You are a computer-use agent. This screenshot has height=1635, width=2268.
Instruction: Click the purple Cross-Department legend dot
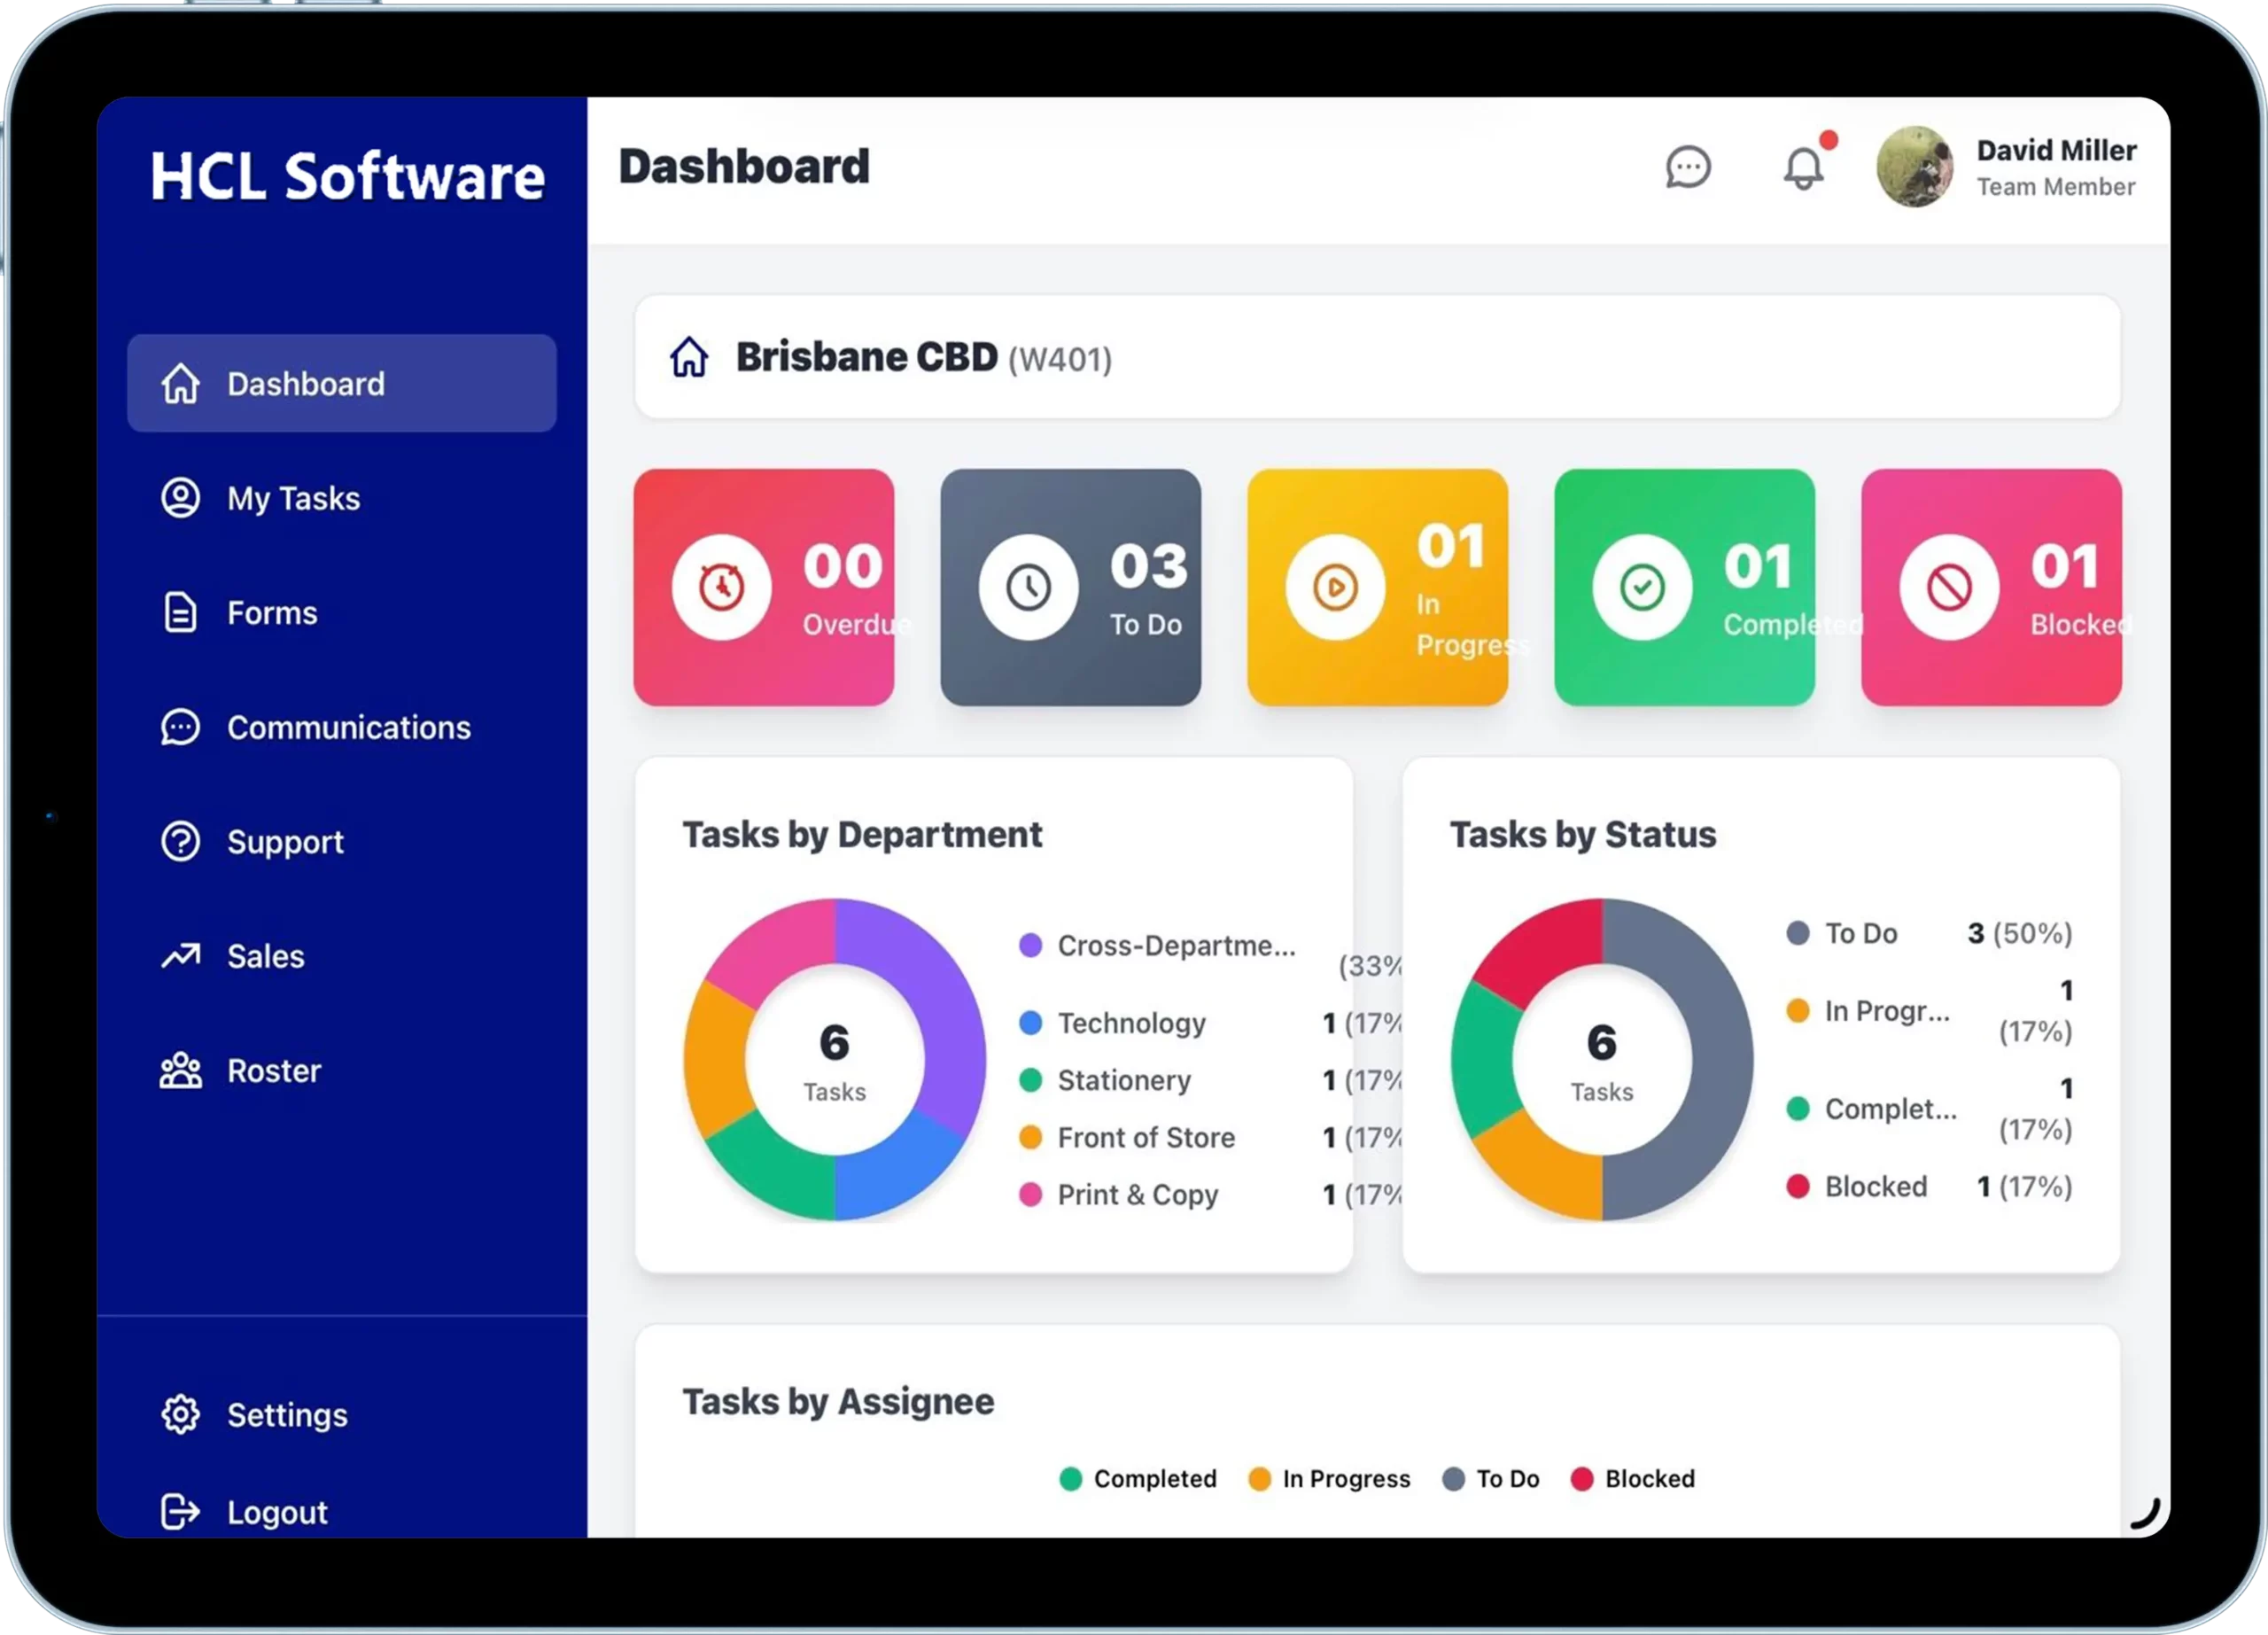point(1030,945)
